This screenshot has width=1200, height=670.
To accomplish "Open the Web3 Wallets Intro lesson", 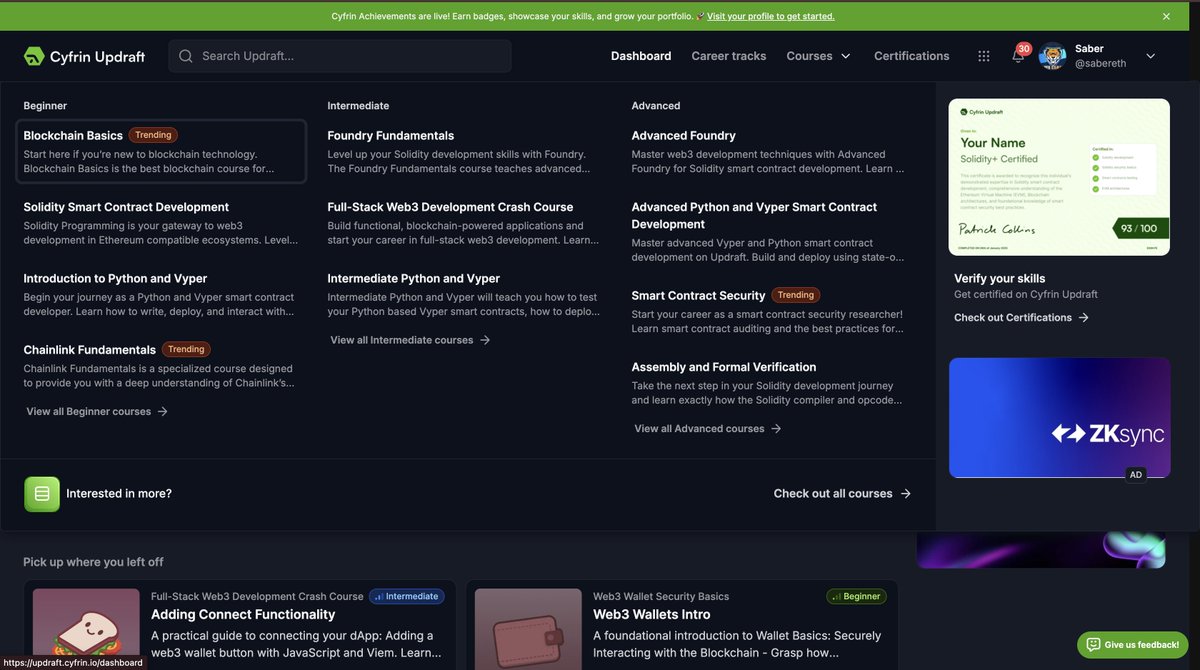I will 652,614.
